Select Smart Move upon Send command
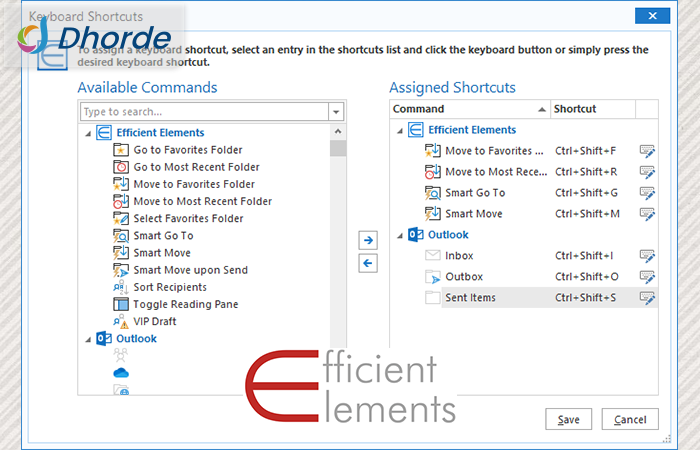700x450 pixels. click(x=190, y=270)
